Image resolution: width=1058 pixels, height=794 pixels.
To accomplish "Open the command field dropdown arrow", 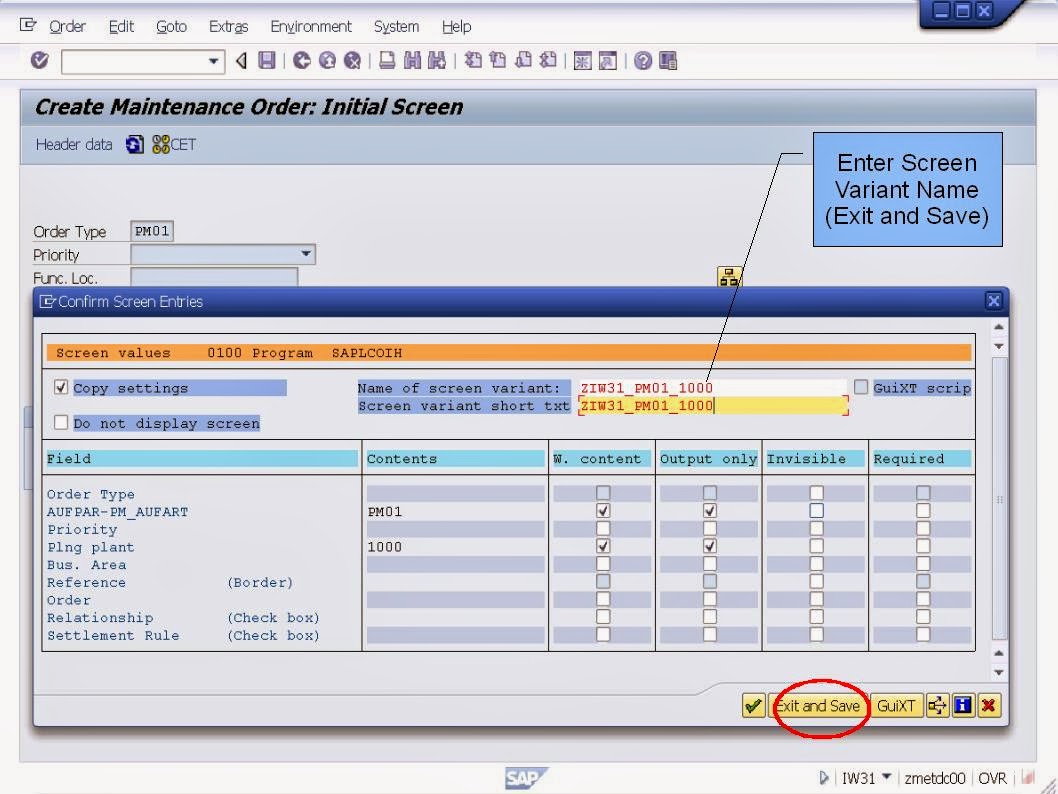I will tap(214, 61).
